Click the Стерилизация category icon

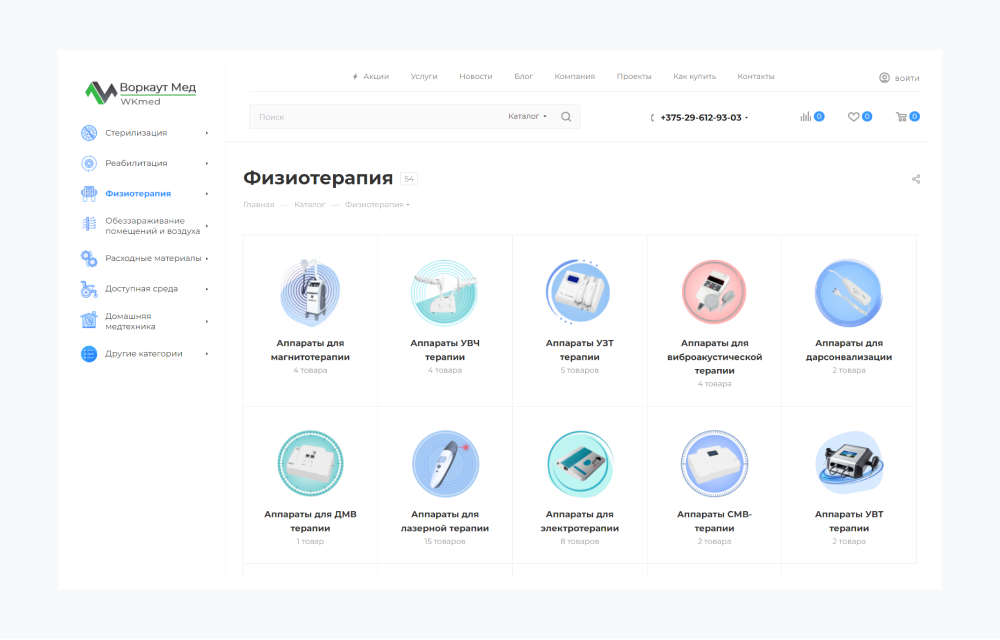(x=89, y=133)
